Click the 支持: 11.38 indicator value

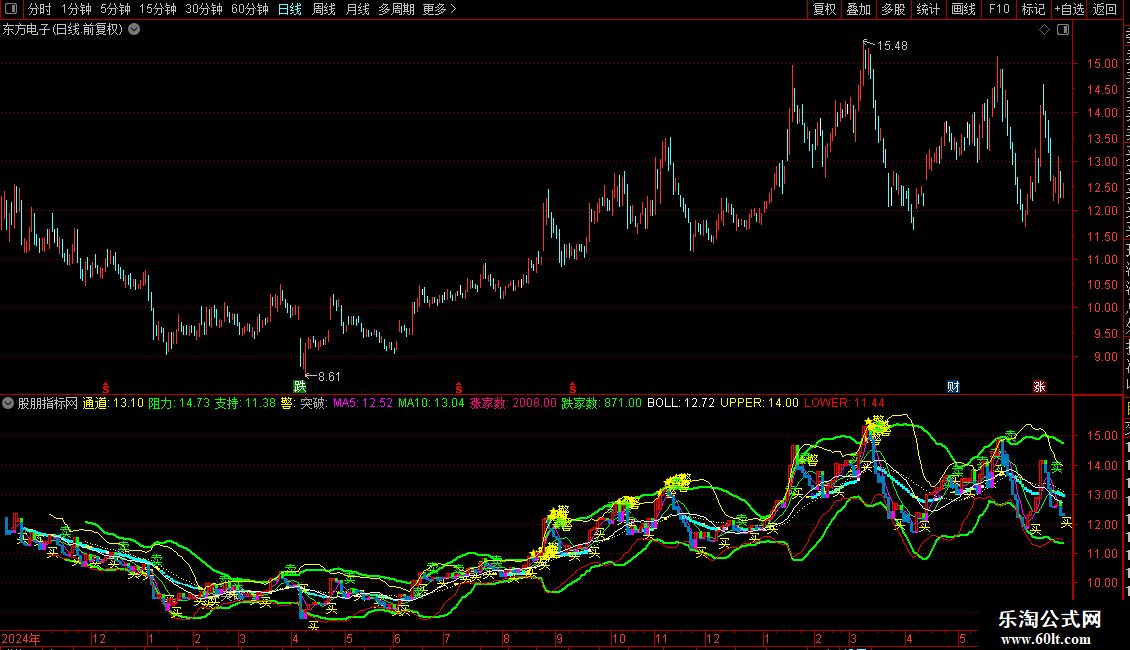(245, 403)
